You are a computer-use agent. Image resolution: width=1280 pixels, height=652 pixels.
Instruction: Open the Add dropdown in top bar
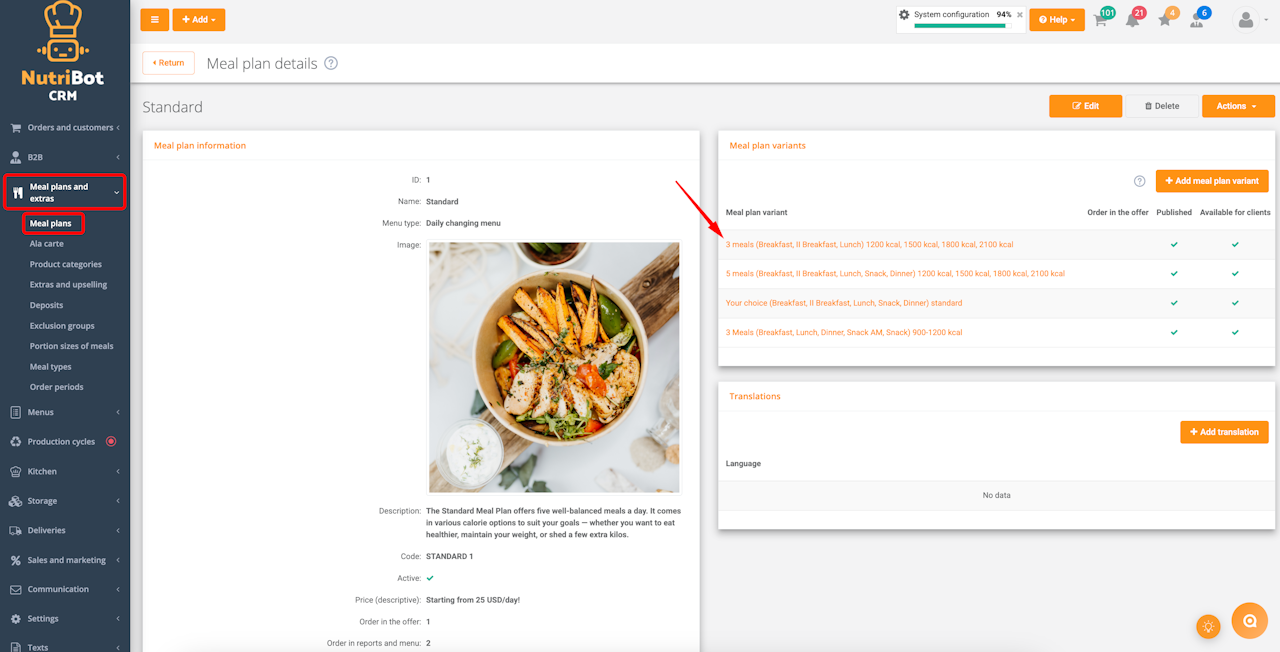pyautogui.click(x=199, y=20)
